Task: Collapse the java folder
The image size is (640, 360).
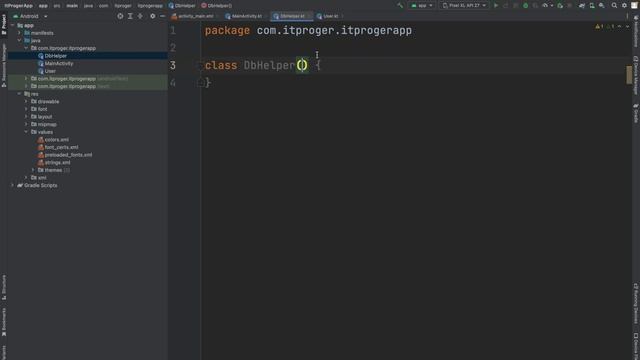Action: (x=19, y=40)
